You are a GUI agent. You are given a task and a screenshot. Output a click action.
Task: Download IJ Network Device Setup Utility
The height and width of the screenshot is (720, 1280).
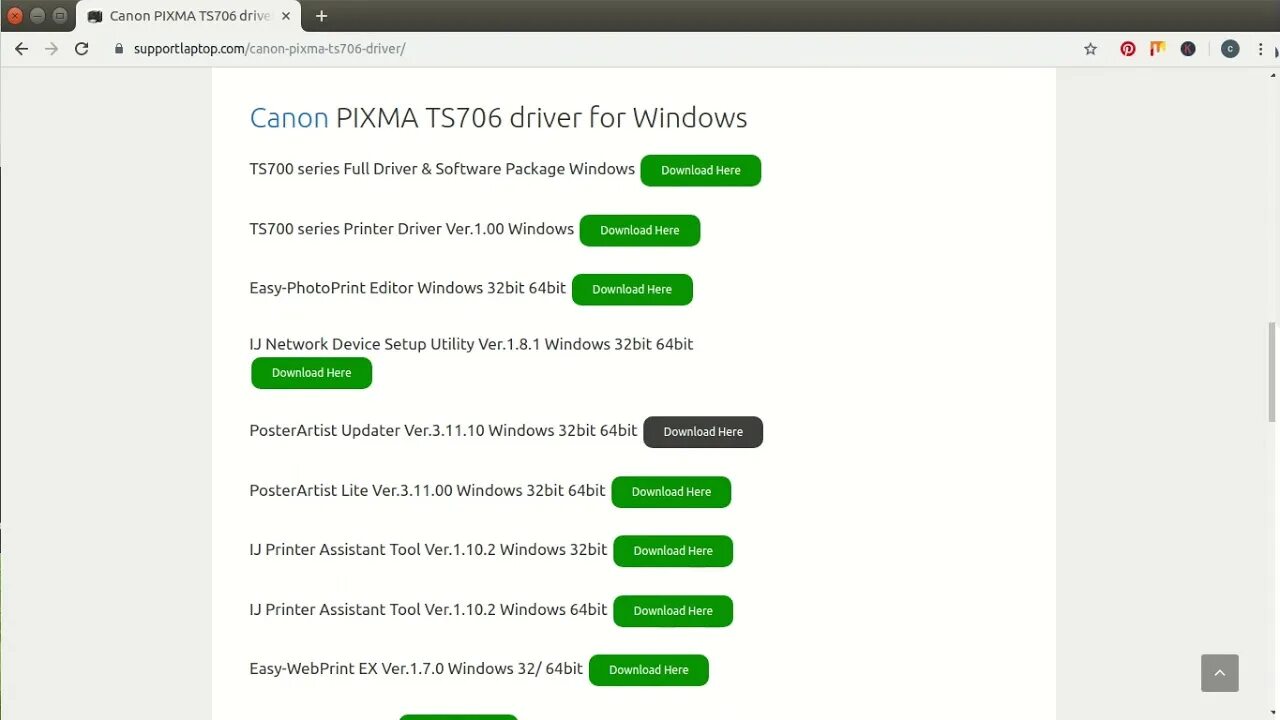312,373
